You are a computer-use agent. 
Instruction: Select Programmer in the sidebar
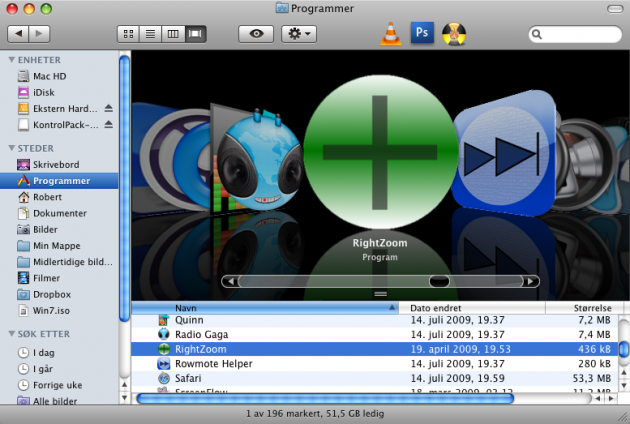pos(59,181)
